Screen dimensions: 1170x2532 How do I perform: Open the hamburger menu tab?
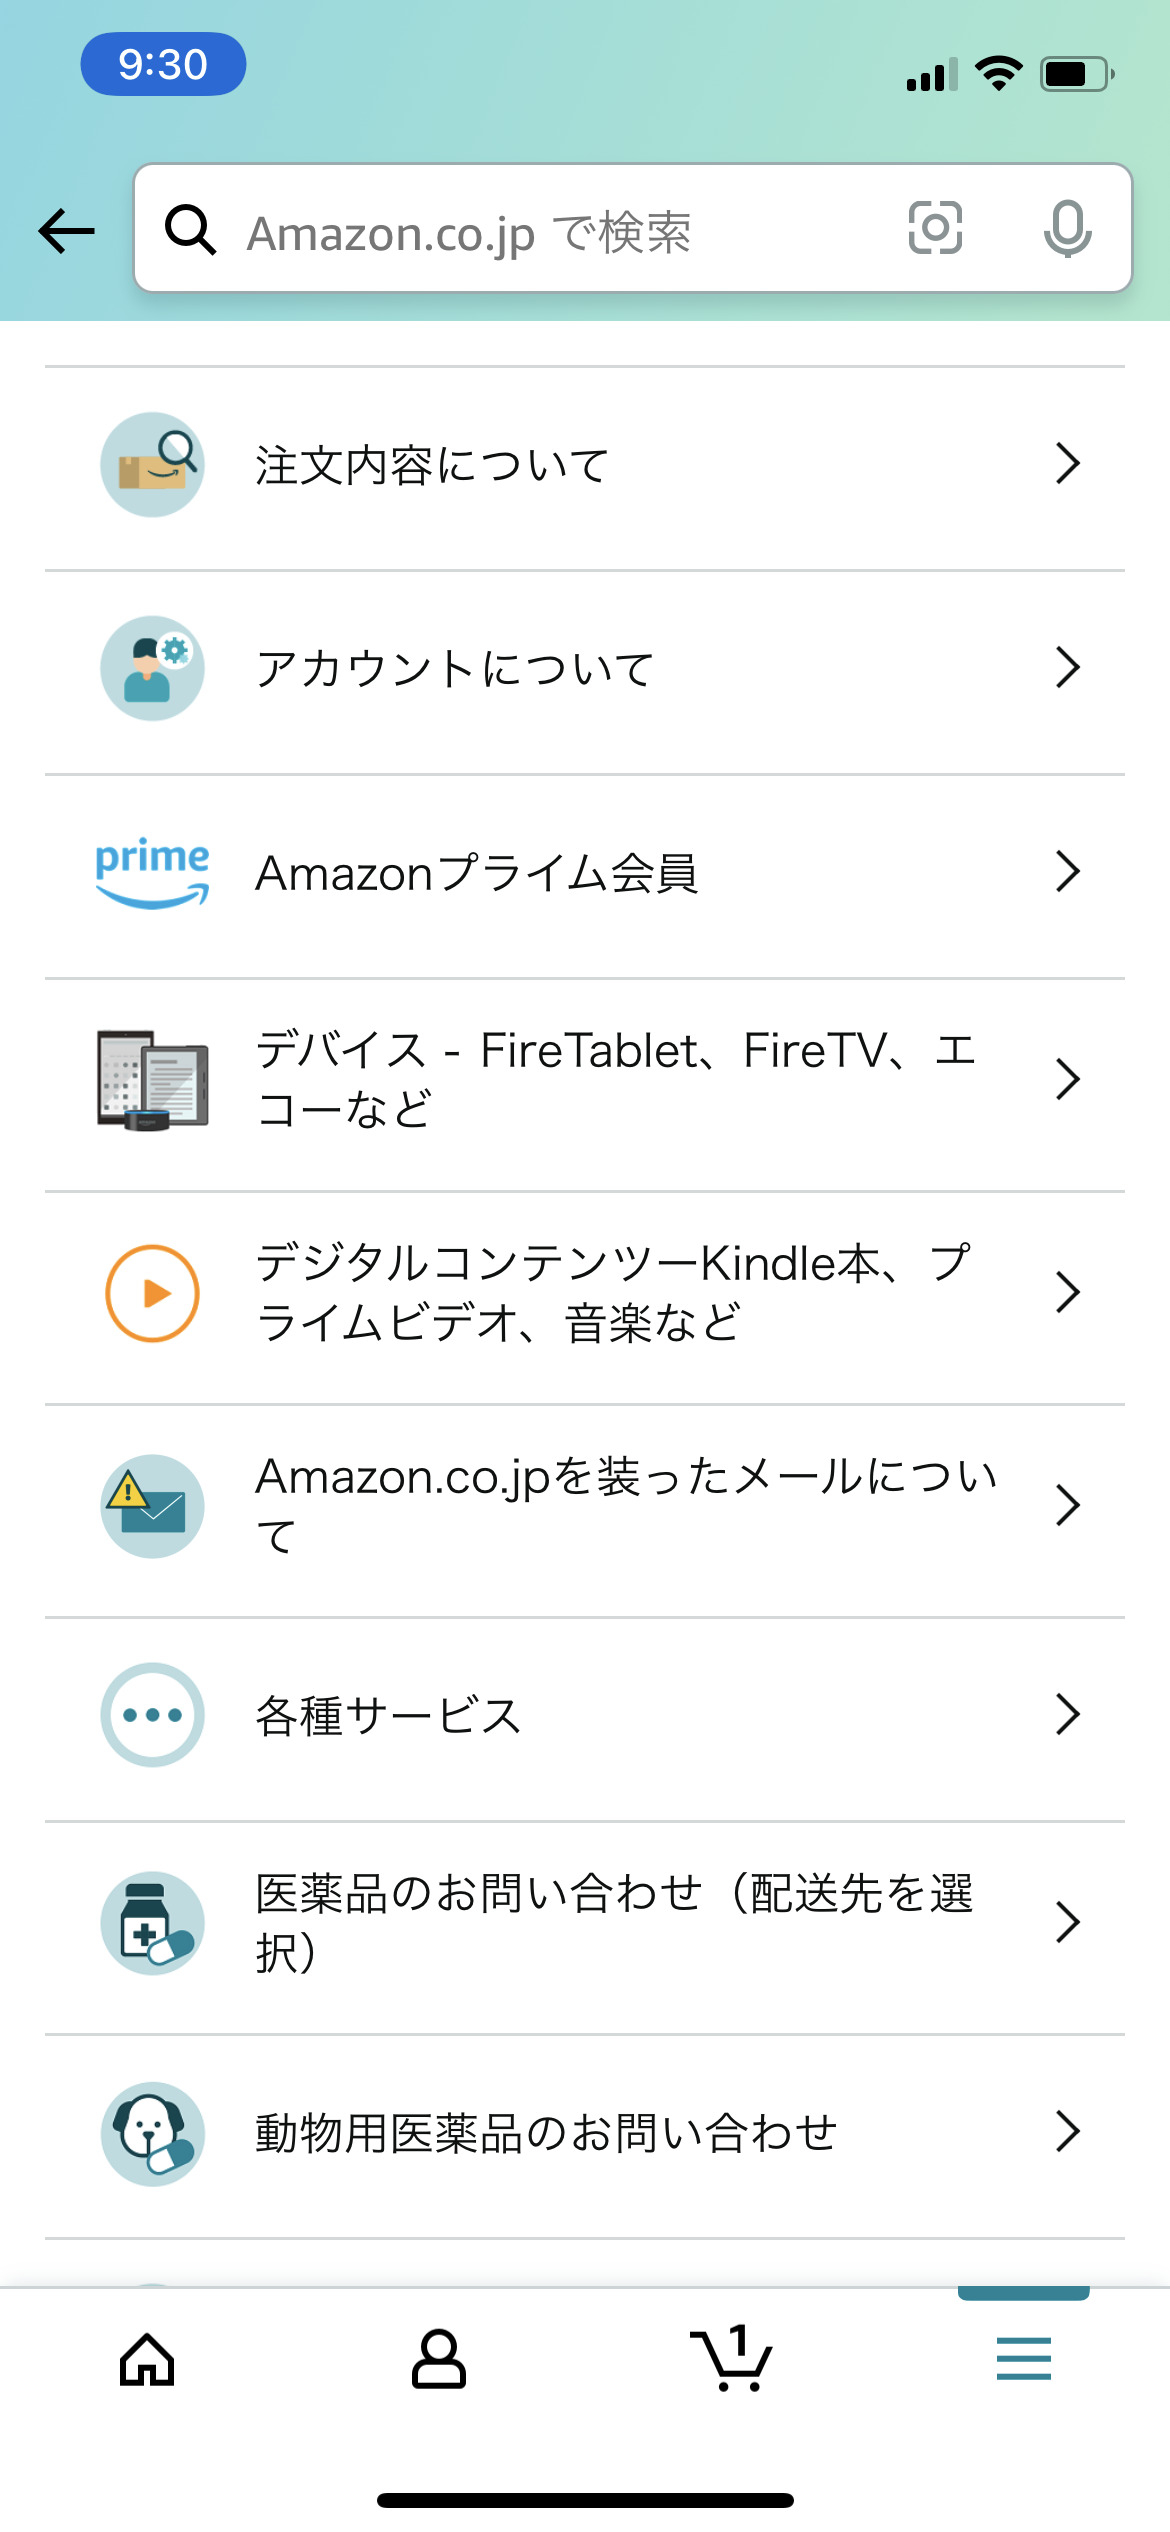click(1023, 2360)
